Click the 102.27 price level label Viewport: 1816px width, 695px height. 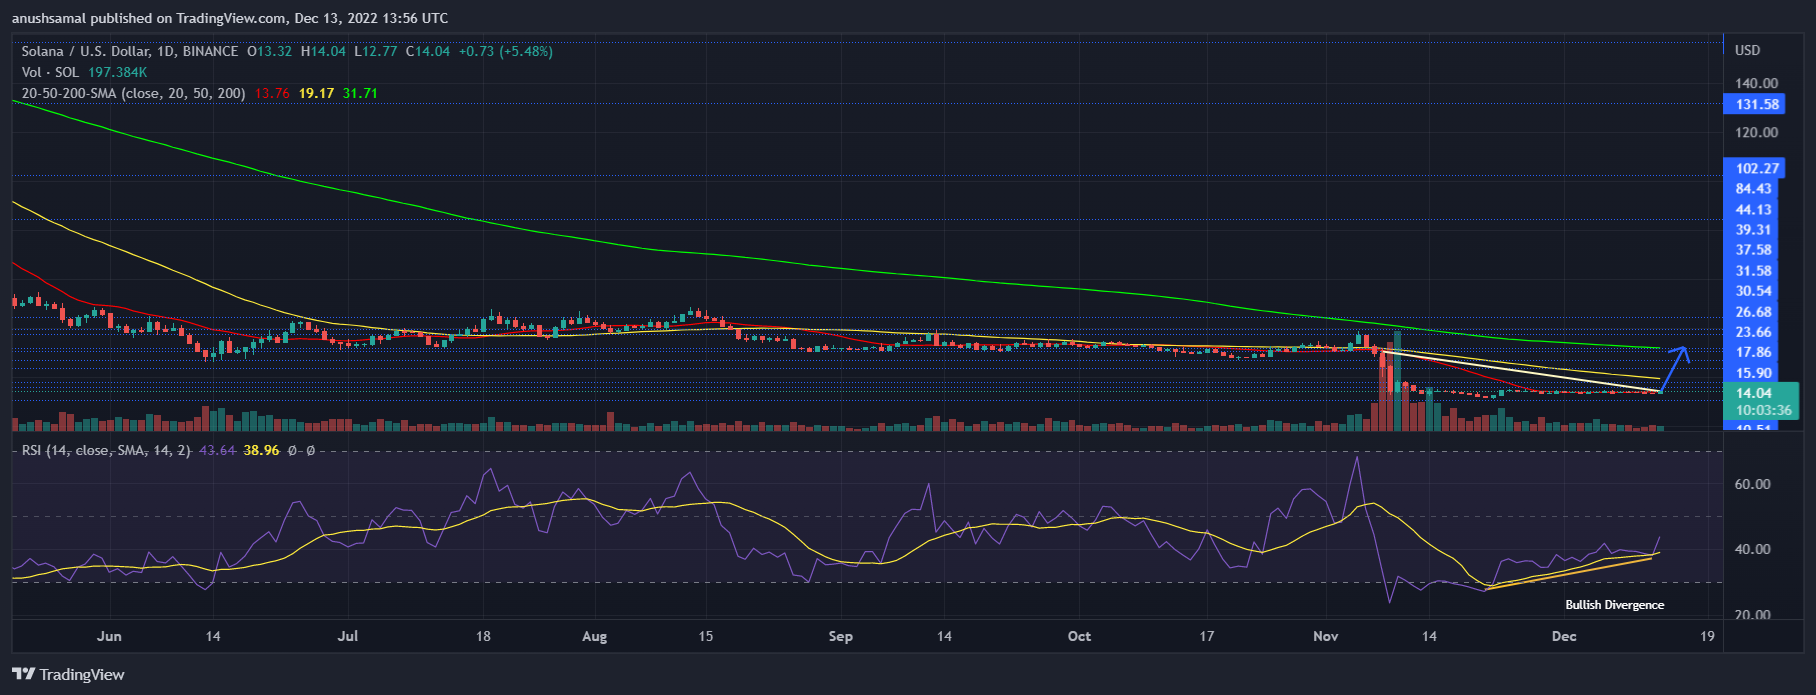point(1757,168)
